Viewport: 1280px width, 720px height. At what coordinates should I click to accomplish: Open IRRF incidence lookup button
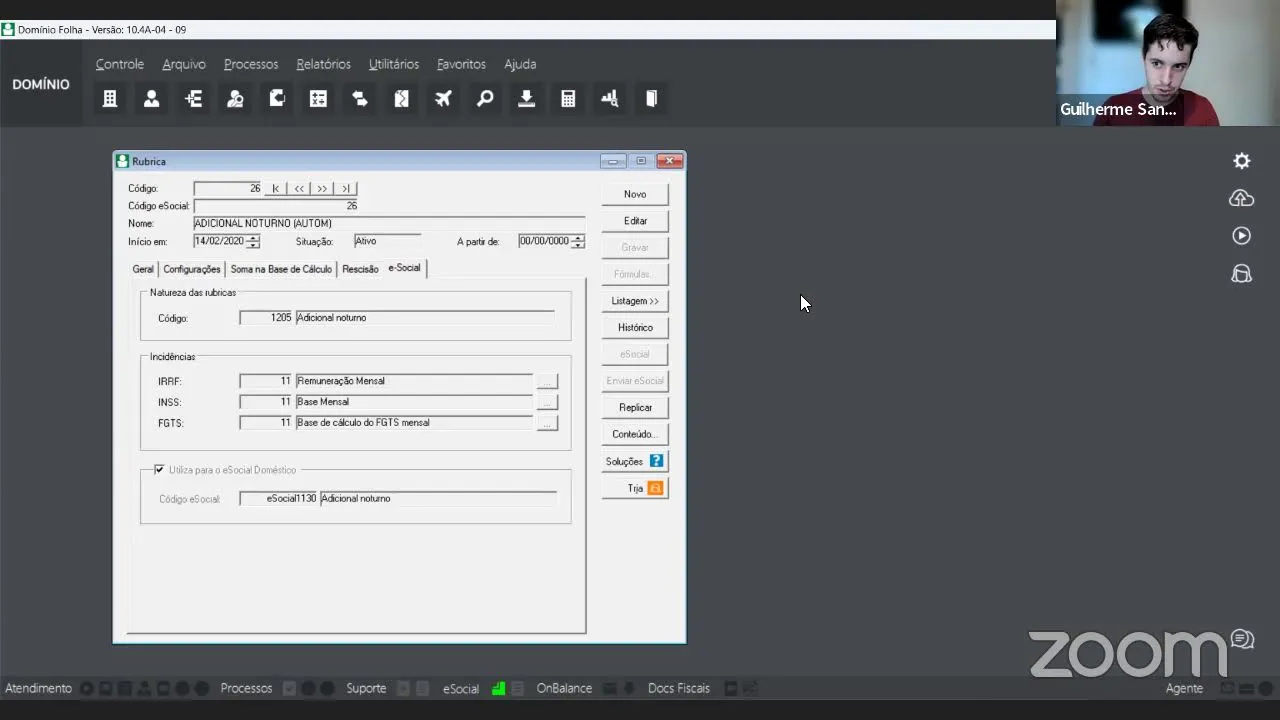(x=547, y=381)
